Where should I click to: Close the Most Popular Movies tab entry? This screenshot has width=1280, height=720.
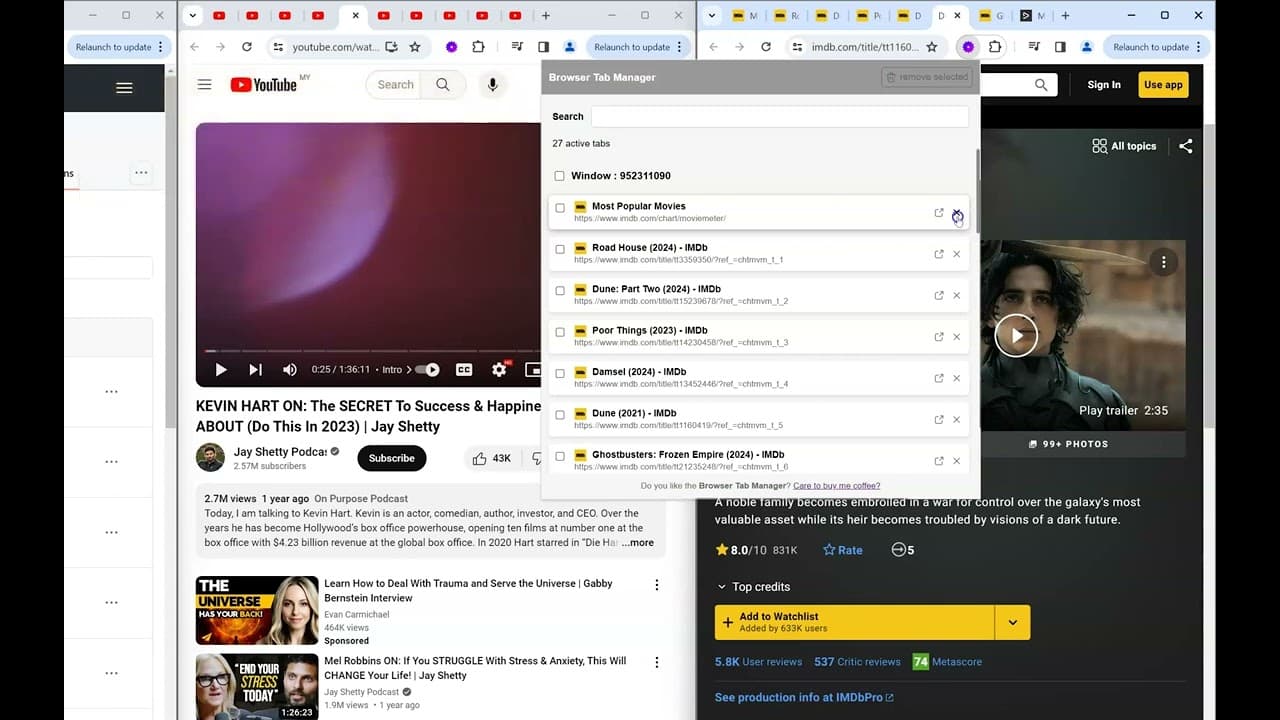[x=957, y=213]
